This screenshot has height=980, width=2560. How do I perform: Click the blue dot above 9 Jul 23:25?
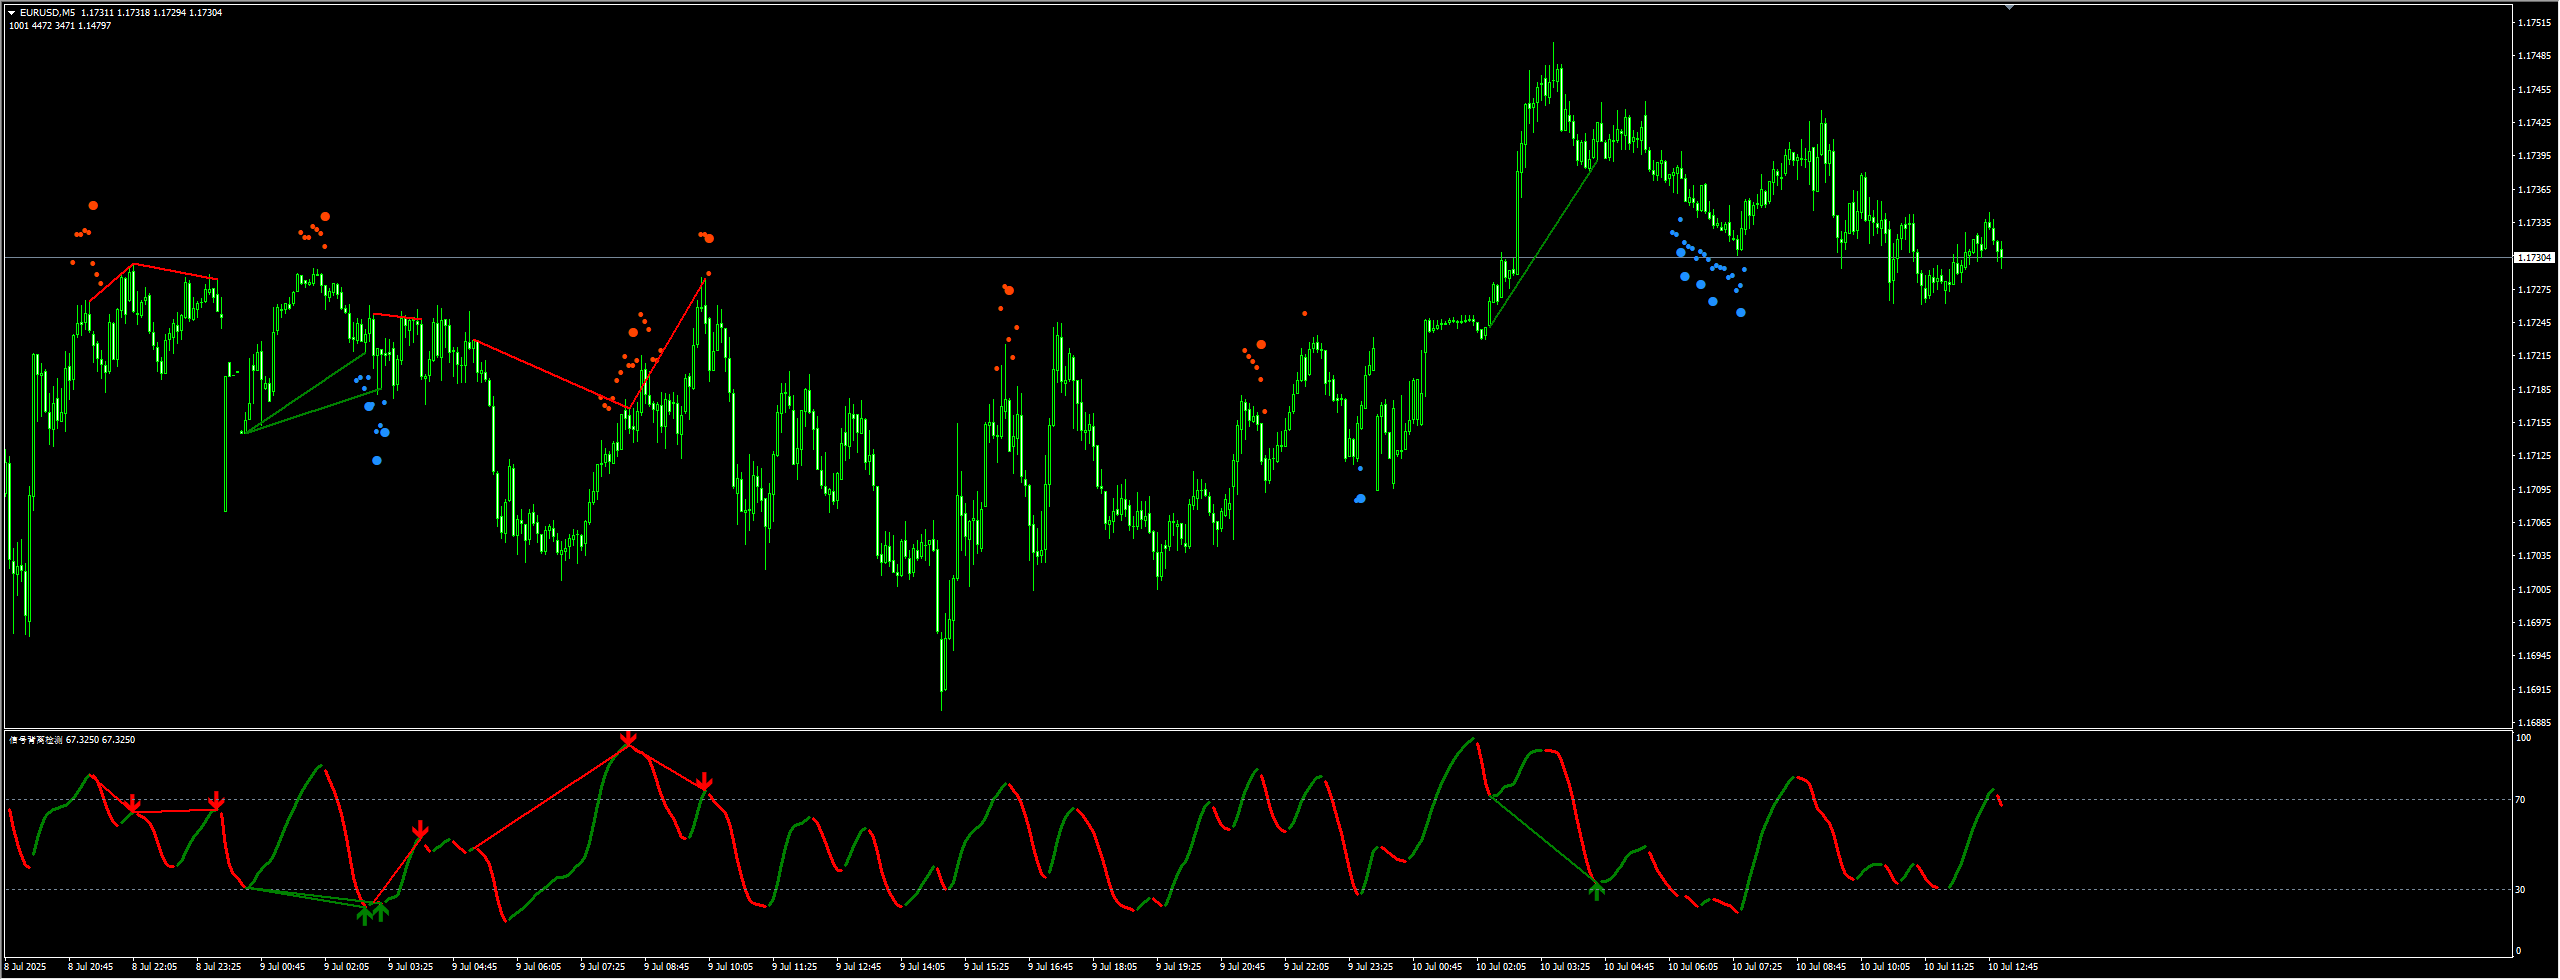coord(1360,498)
